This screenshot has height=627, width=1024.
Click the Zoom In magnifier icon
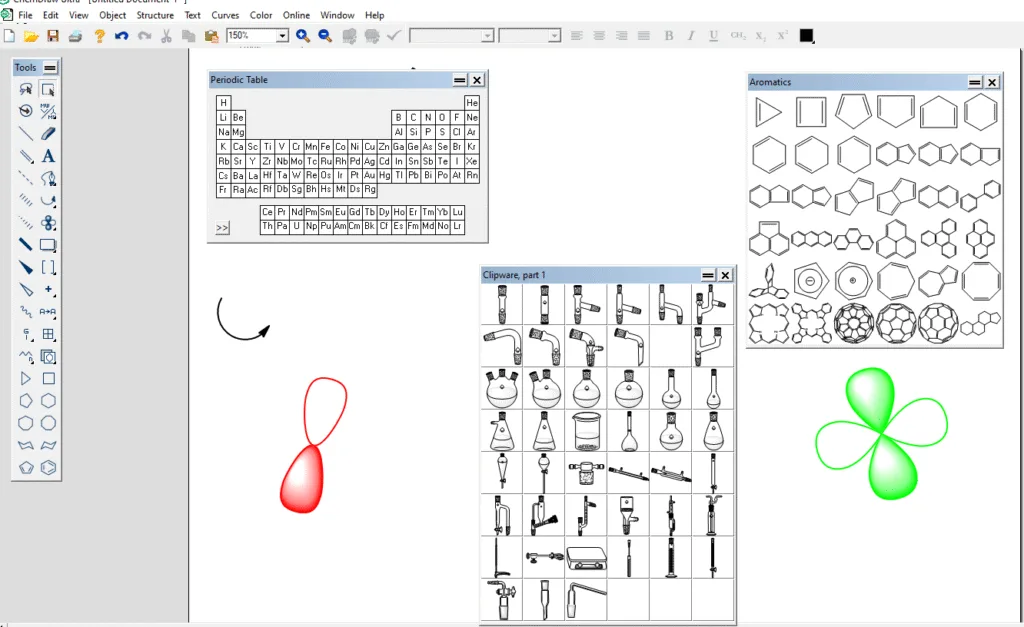pyautogui.click(x=302, y=36)
